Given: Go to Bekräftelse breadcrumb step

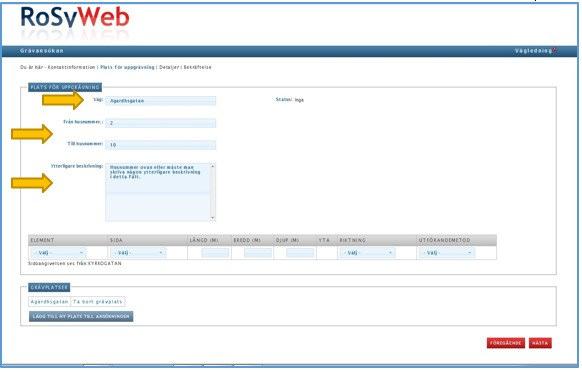Looking at the screenshot, I should pos(197,67).
